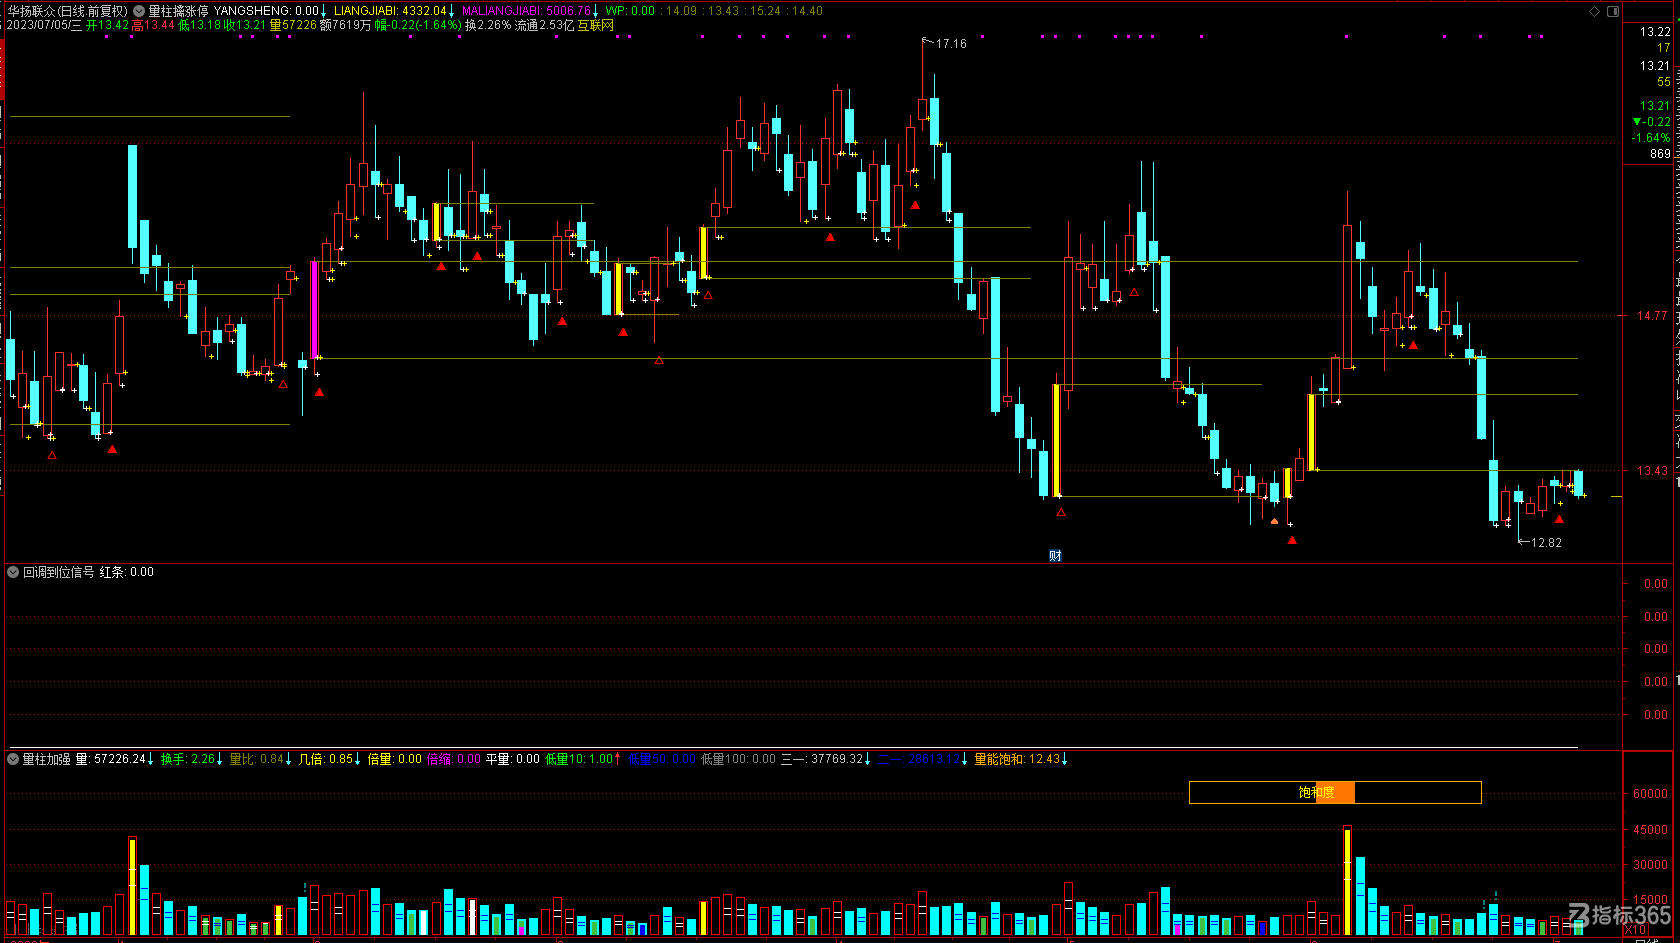The image size is (1680, 943).
Task: Select the 12.82 low price label
Action: 1546,543
